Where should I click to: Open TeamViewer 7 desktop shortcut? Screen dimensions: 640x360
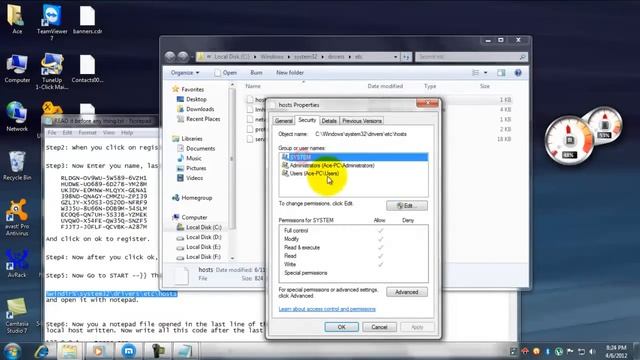tap(52, 22)
